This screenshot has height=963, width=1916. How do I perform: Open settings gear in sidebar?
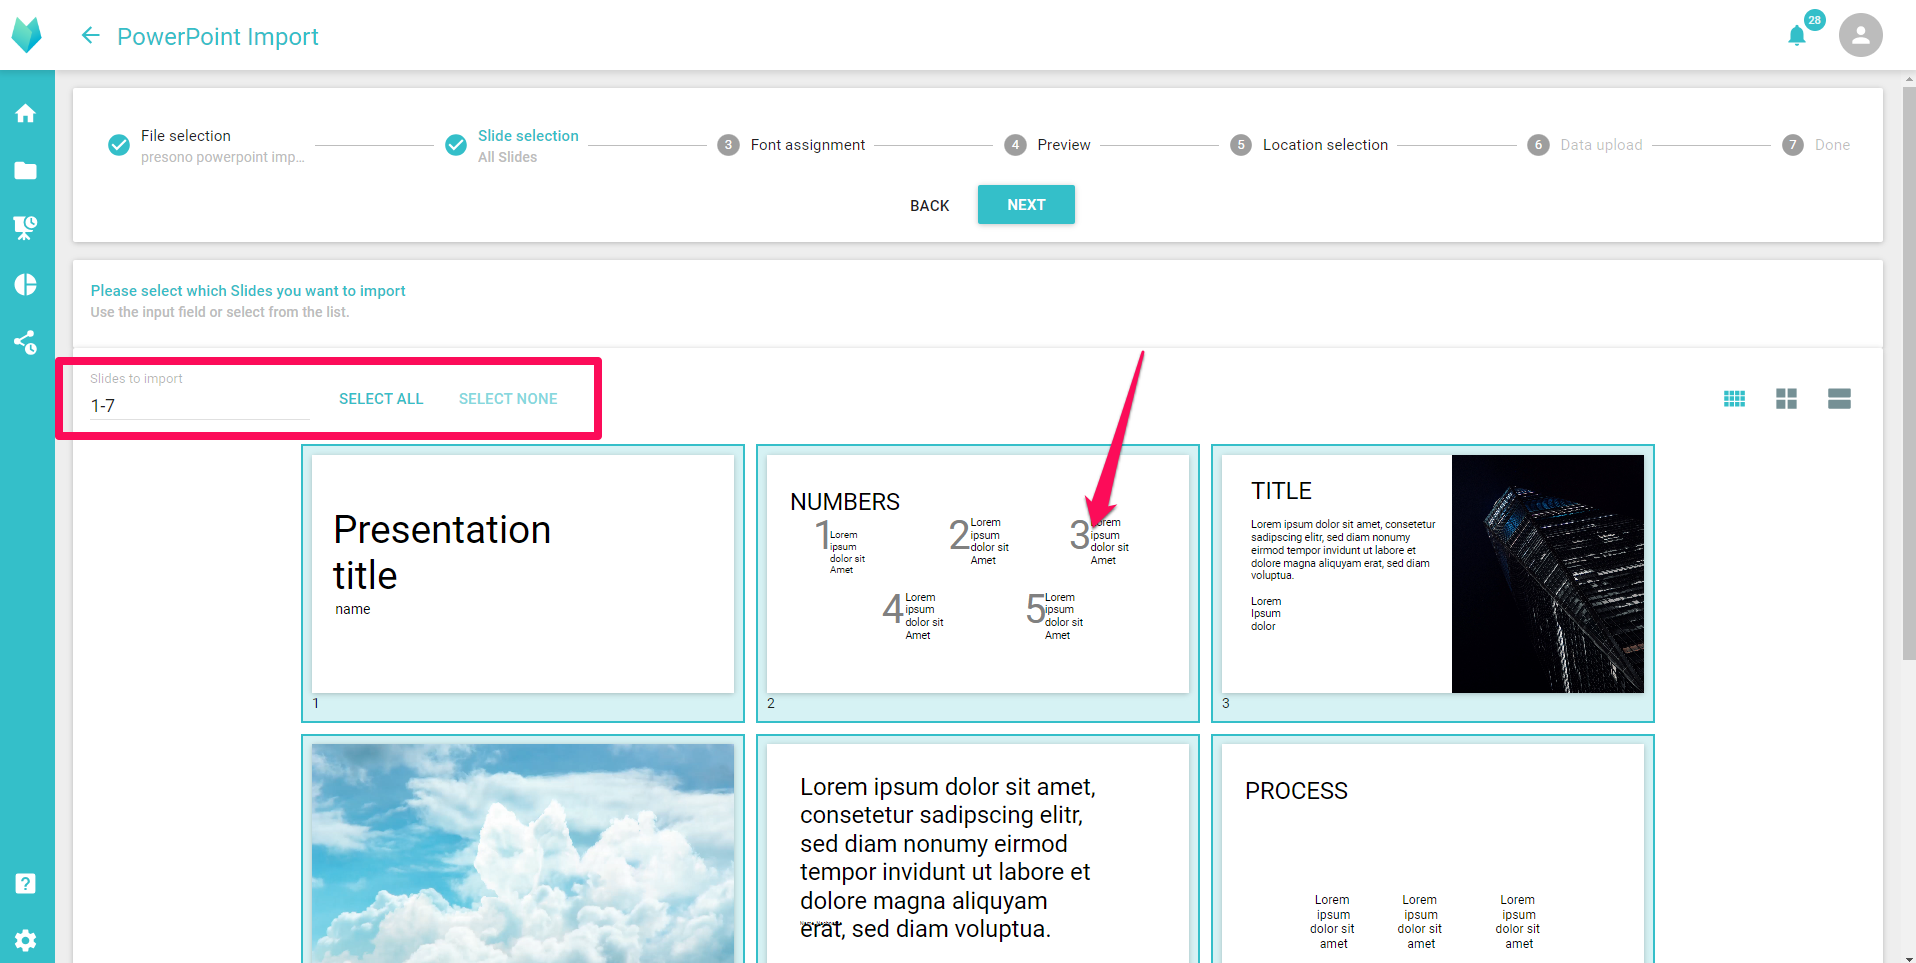26,940
